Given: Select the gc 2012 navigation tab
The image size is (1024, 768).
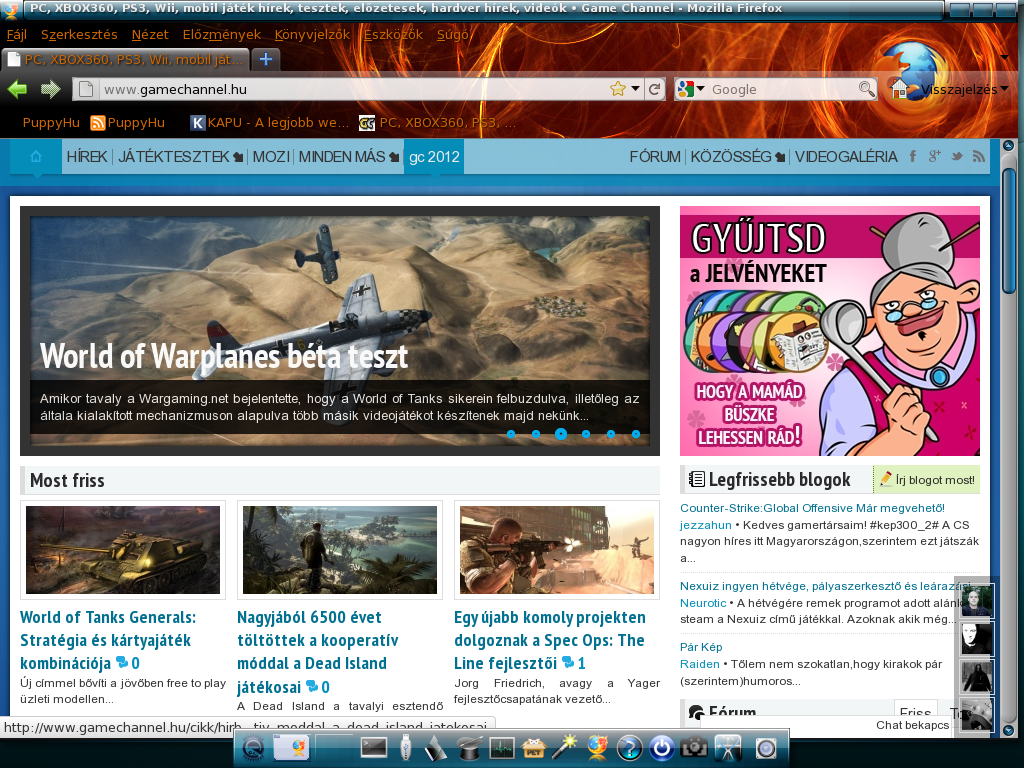Looking at the screenshot, I should 434,157.
